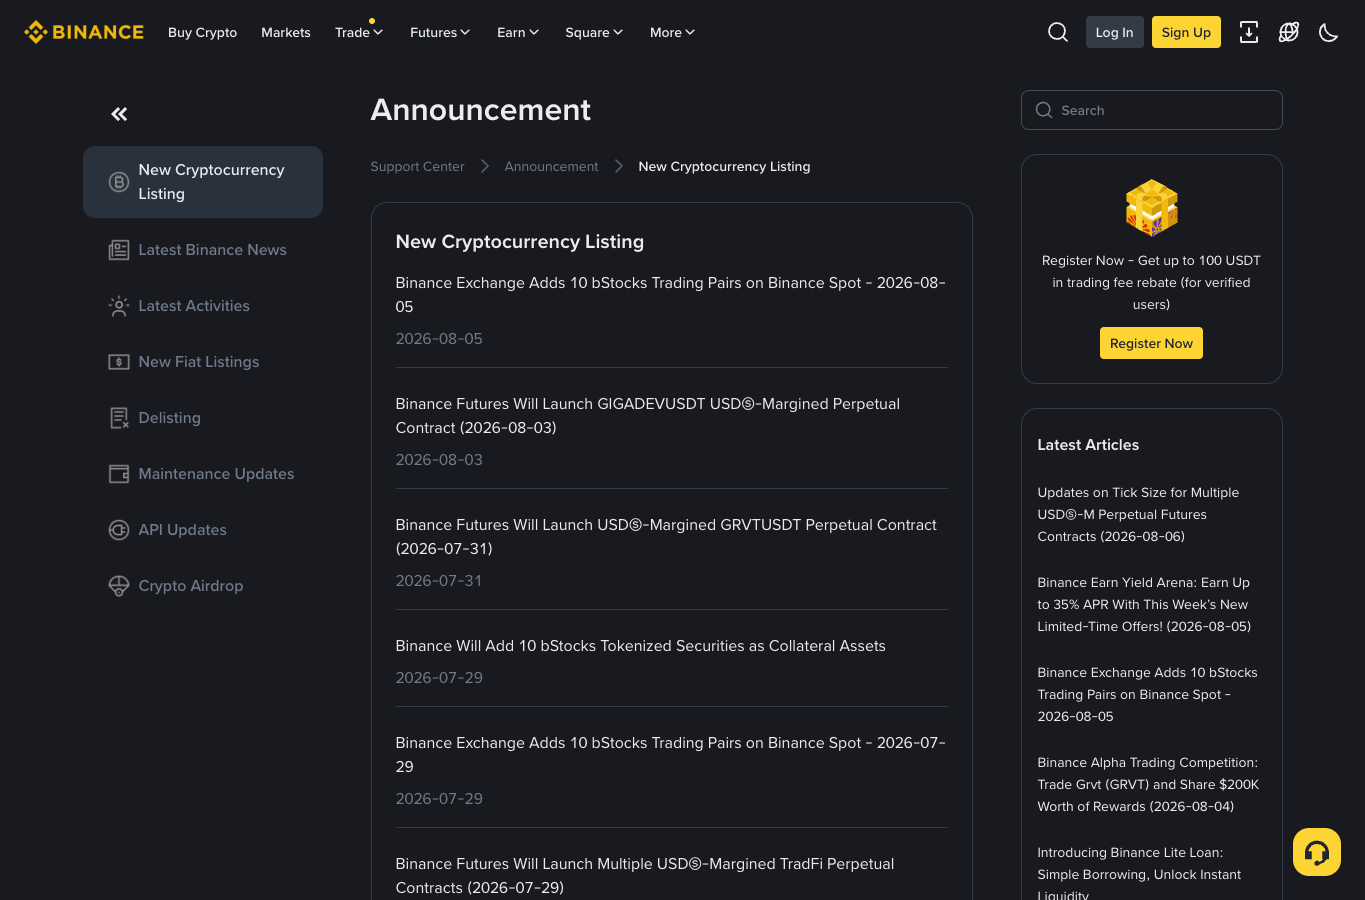Click the Maintenance Updates wallet icon
The height and width of the screenshot is (900, 1365).
tap(119, 474)
